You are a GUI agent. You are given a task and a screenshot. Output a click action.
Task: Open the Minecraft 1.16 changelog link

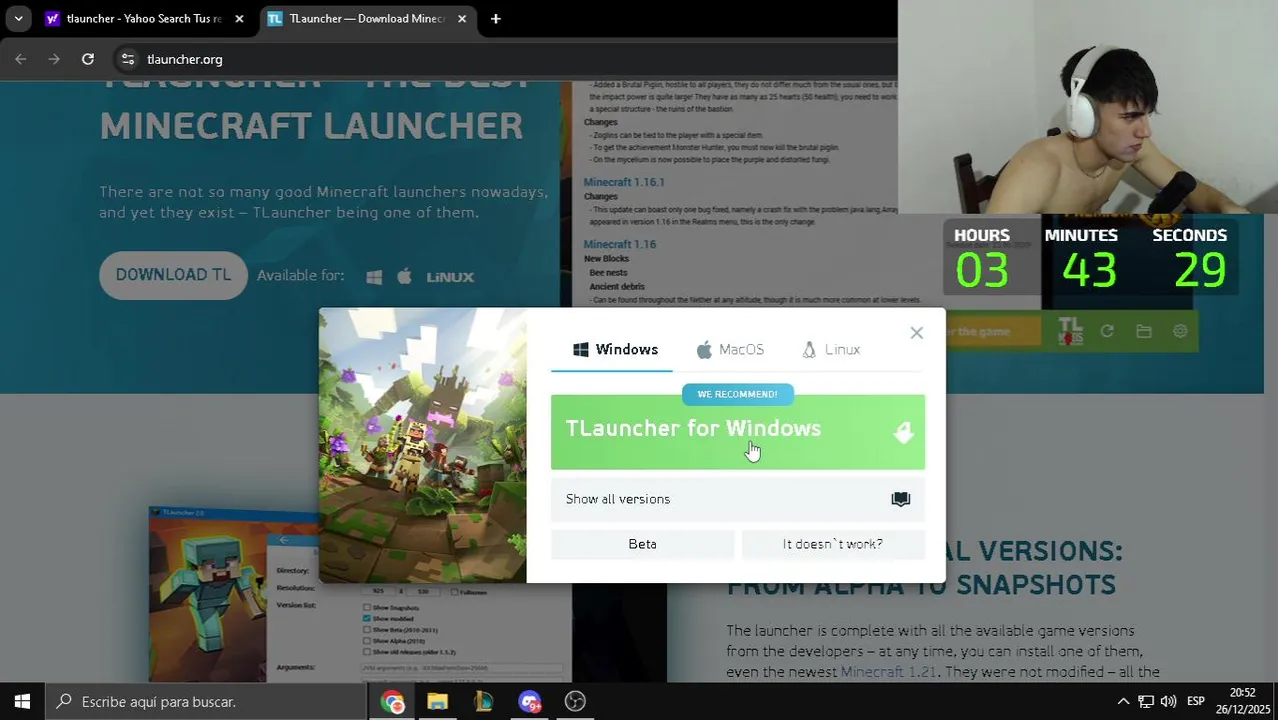coord(620,244)
